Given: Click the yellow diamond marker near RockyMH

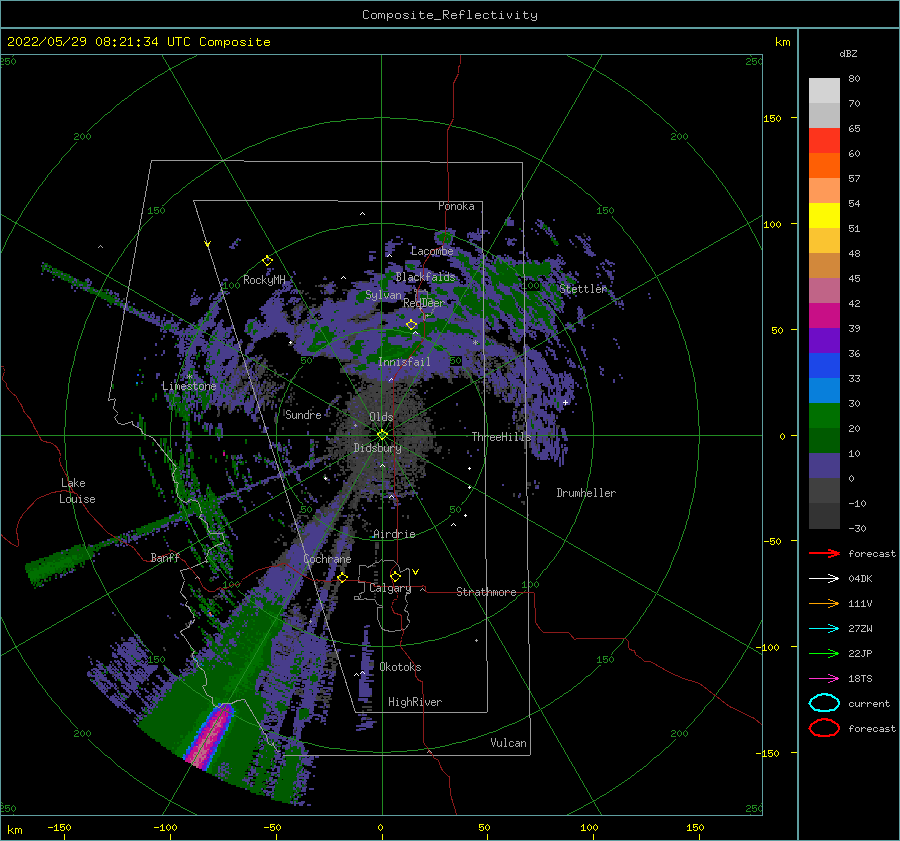Looking at the screenshot, I should coord(267,261).
